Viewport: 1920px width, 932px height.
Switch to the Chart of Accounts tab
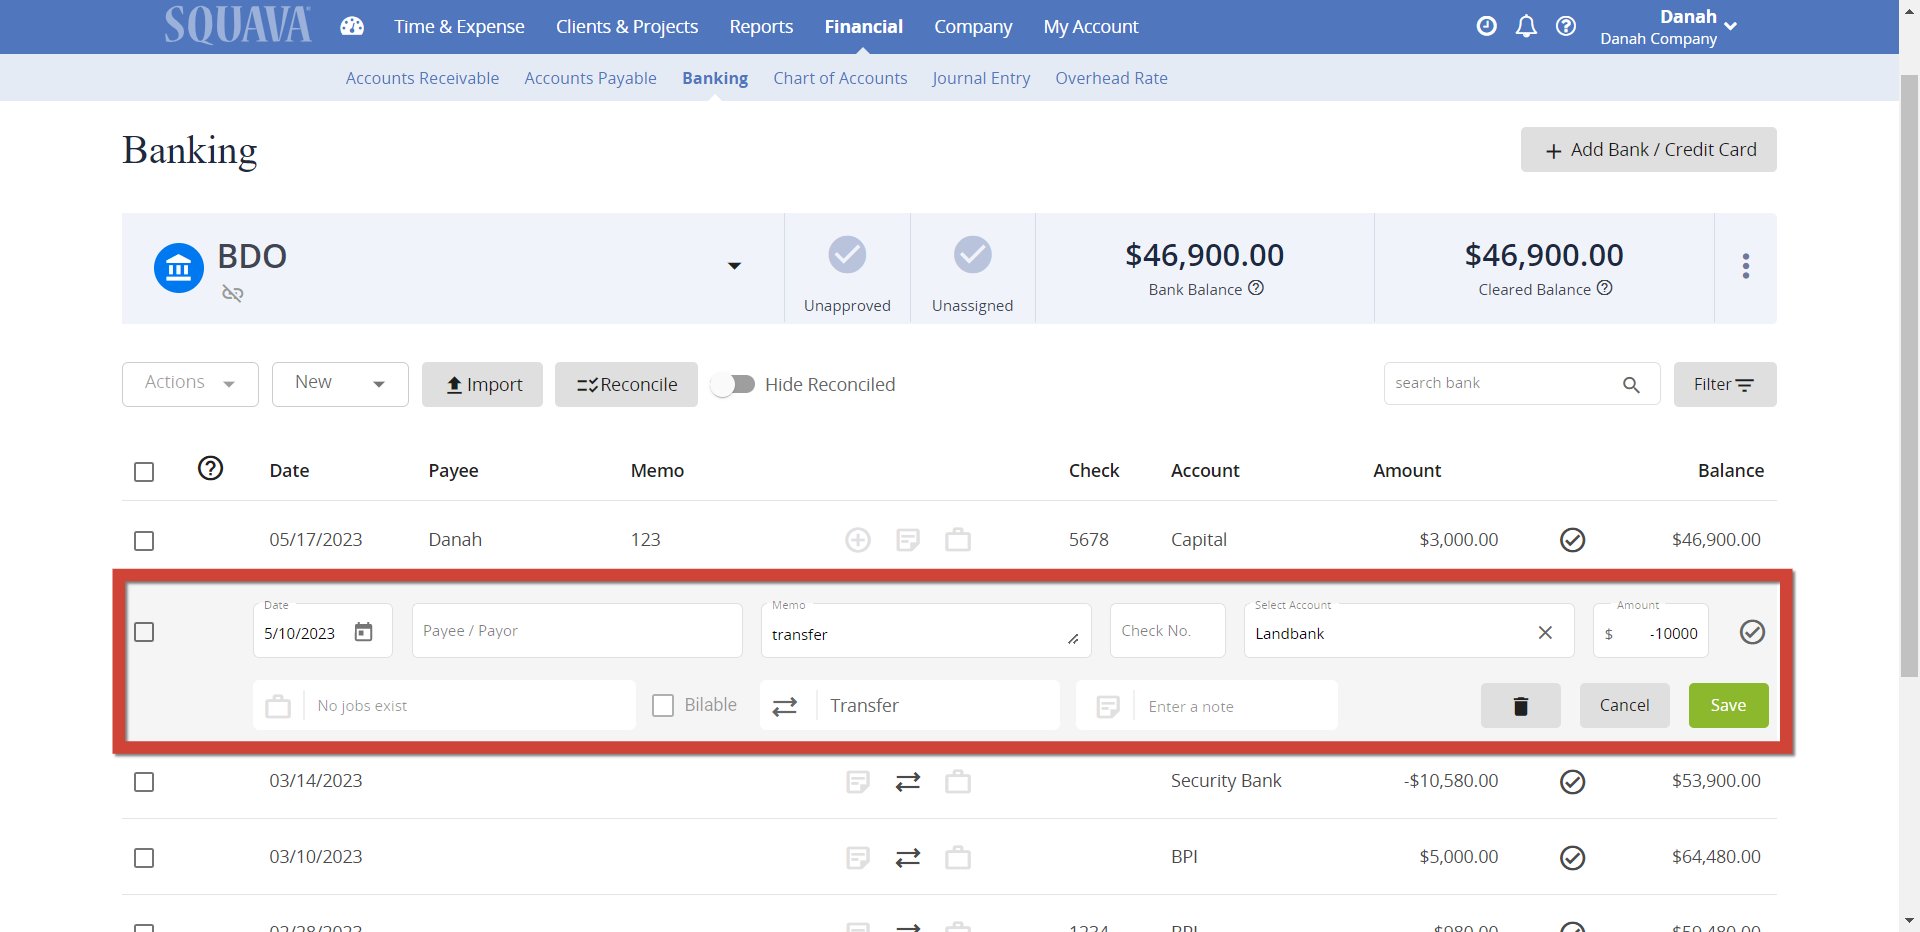click(x=840, y=78)
